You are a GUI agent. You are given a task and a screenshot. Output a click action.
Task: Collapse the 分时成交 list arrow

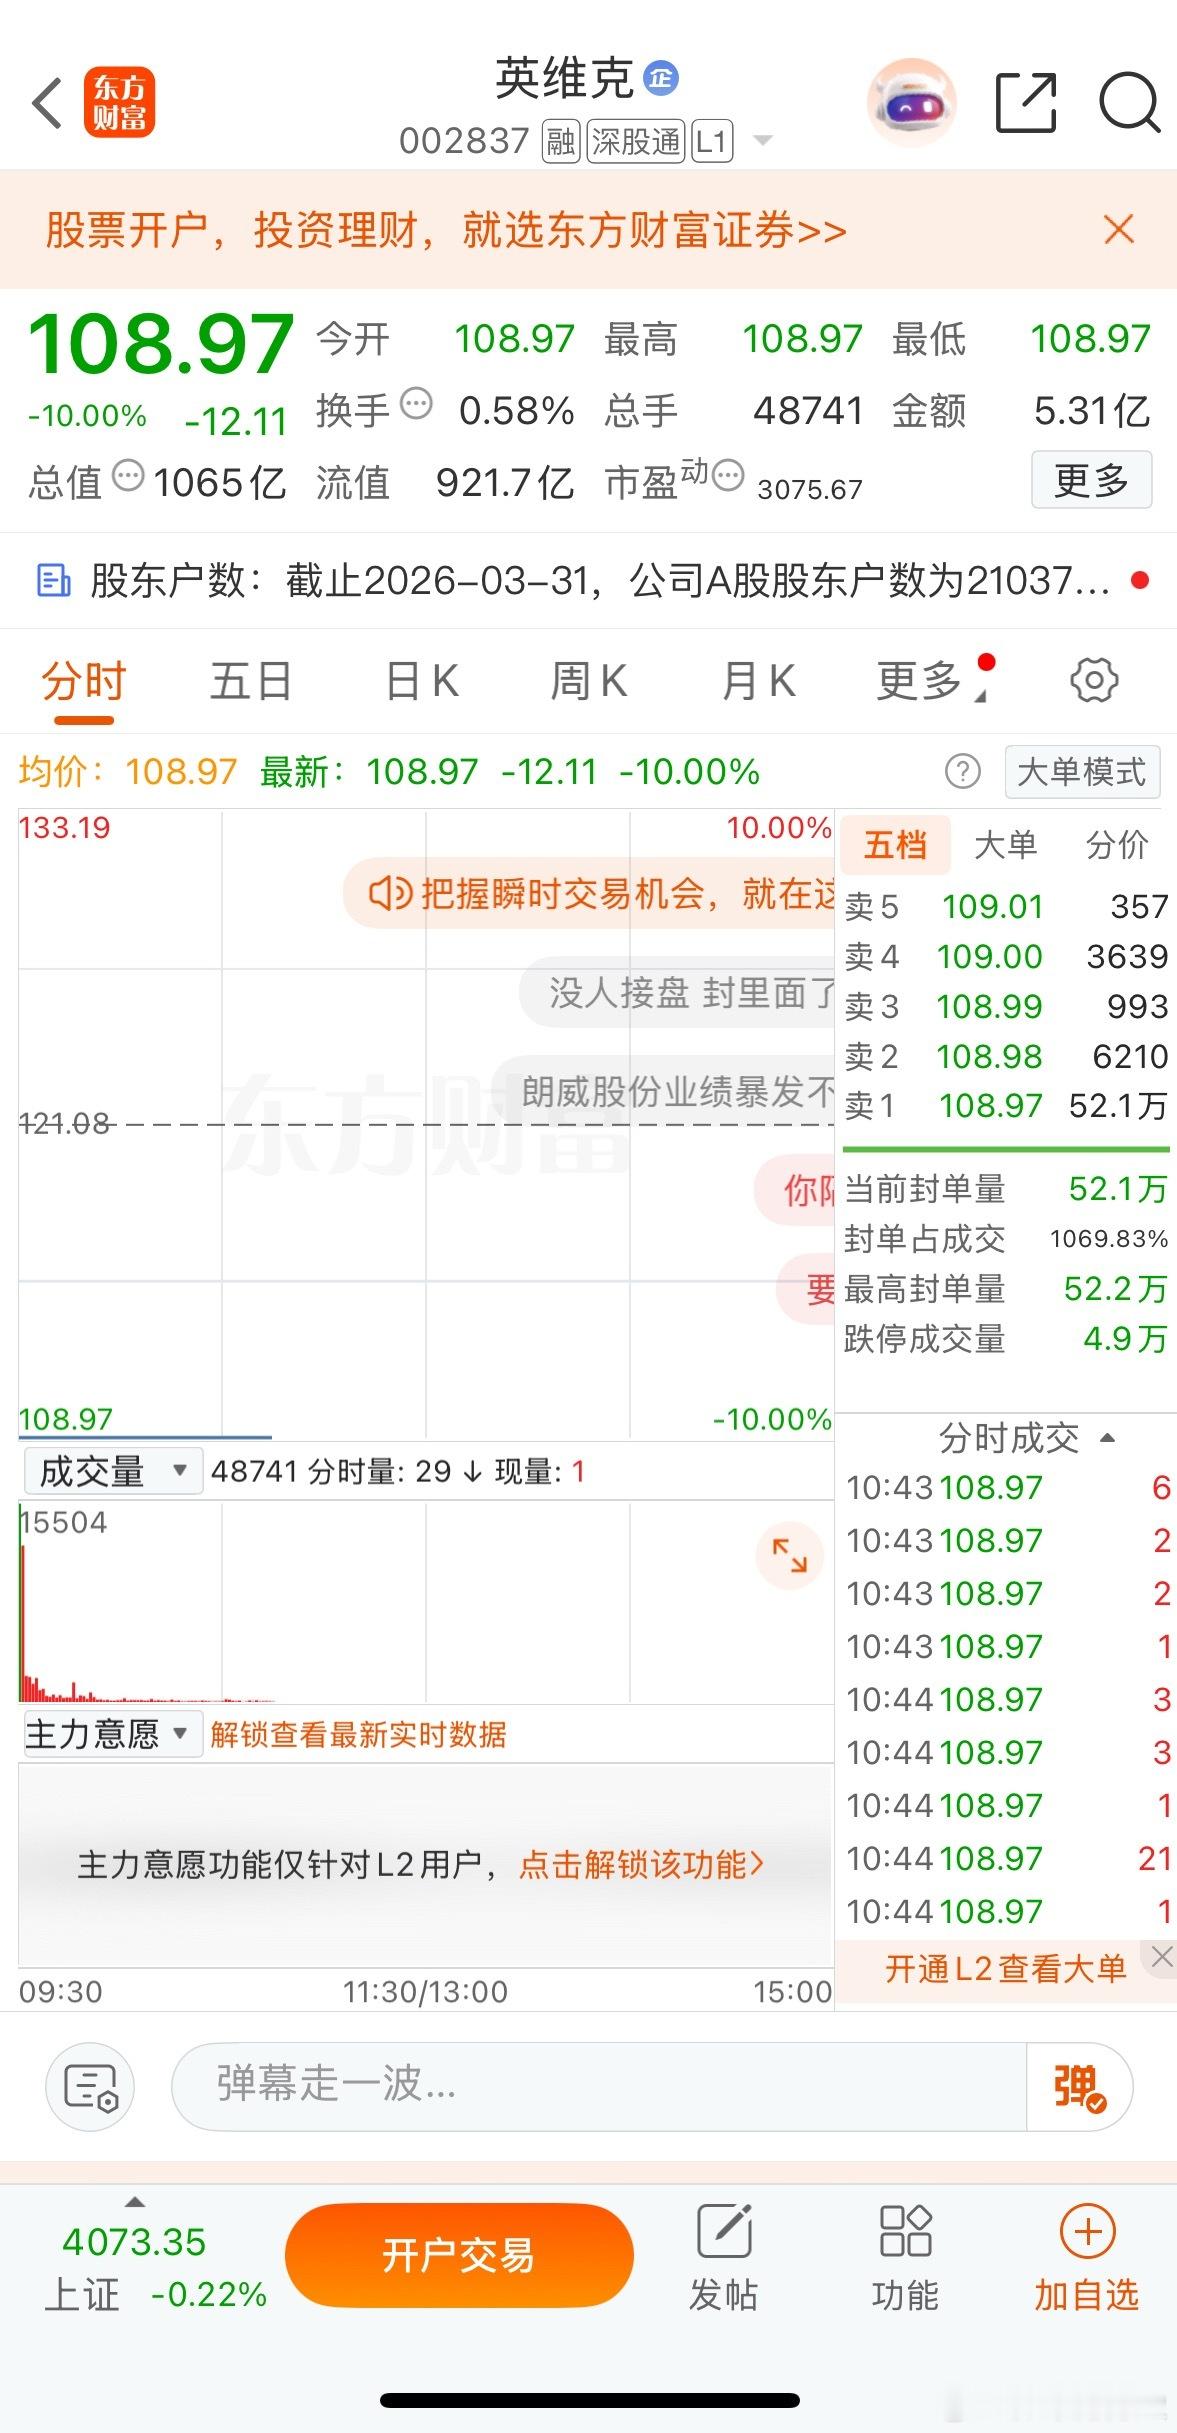[x=1107, y=1438]
